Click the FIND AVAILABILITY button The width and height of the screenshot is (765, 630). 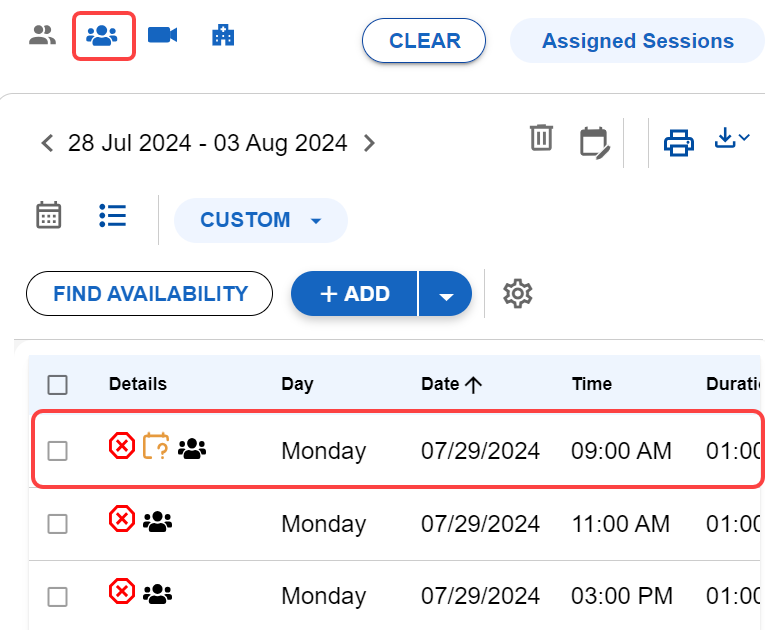coord(150,294)
